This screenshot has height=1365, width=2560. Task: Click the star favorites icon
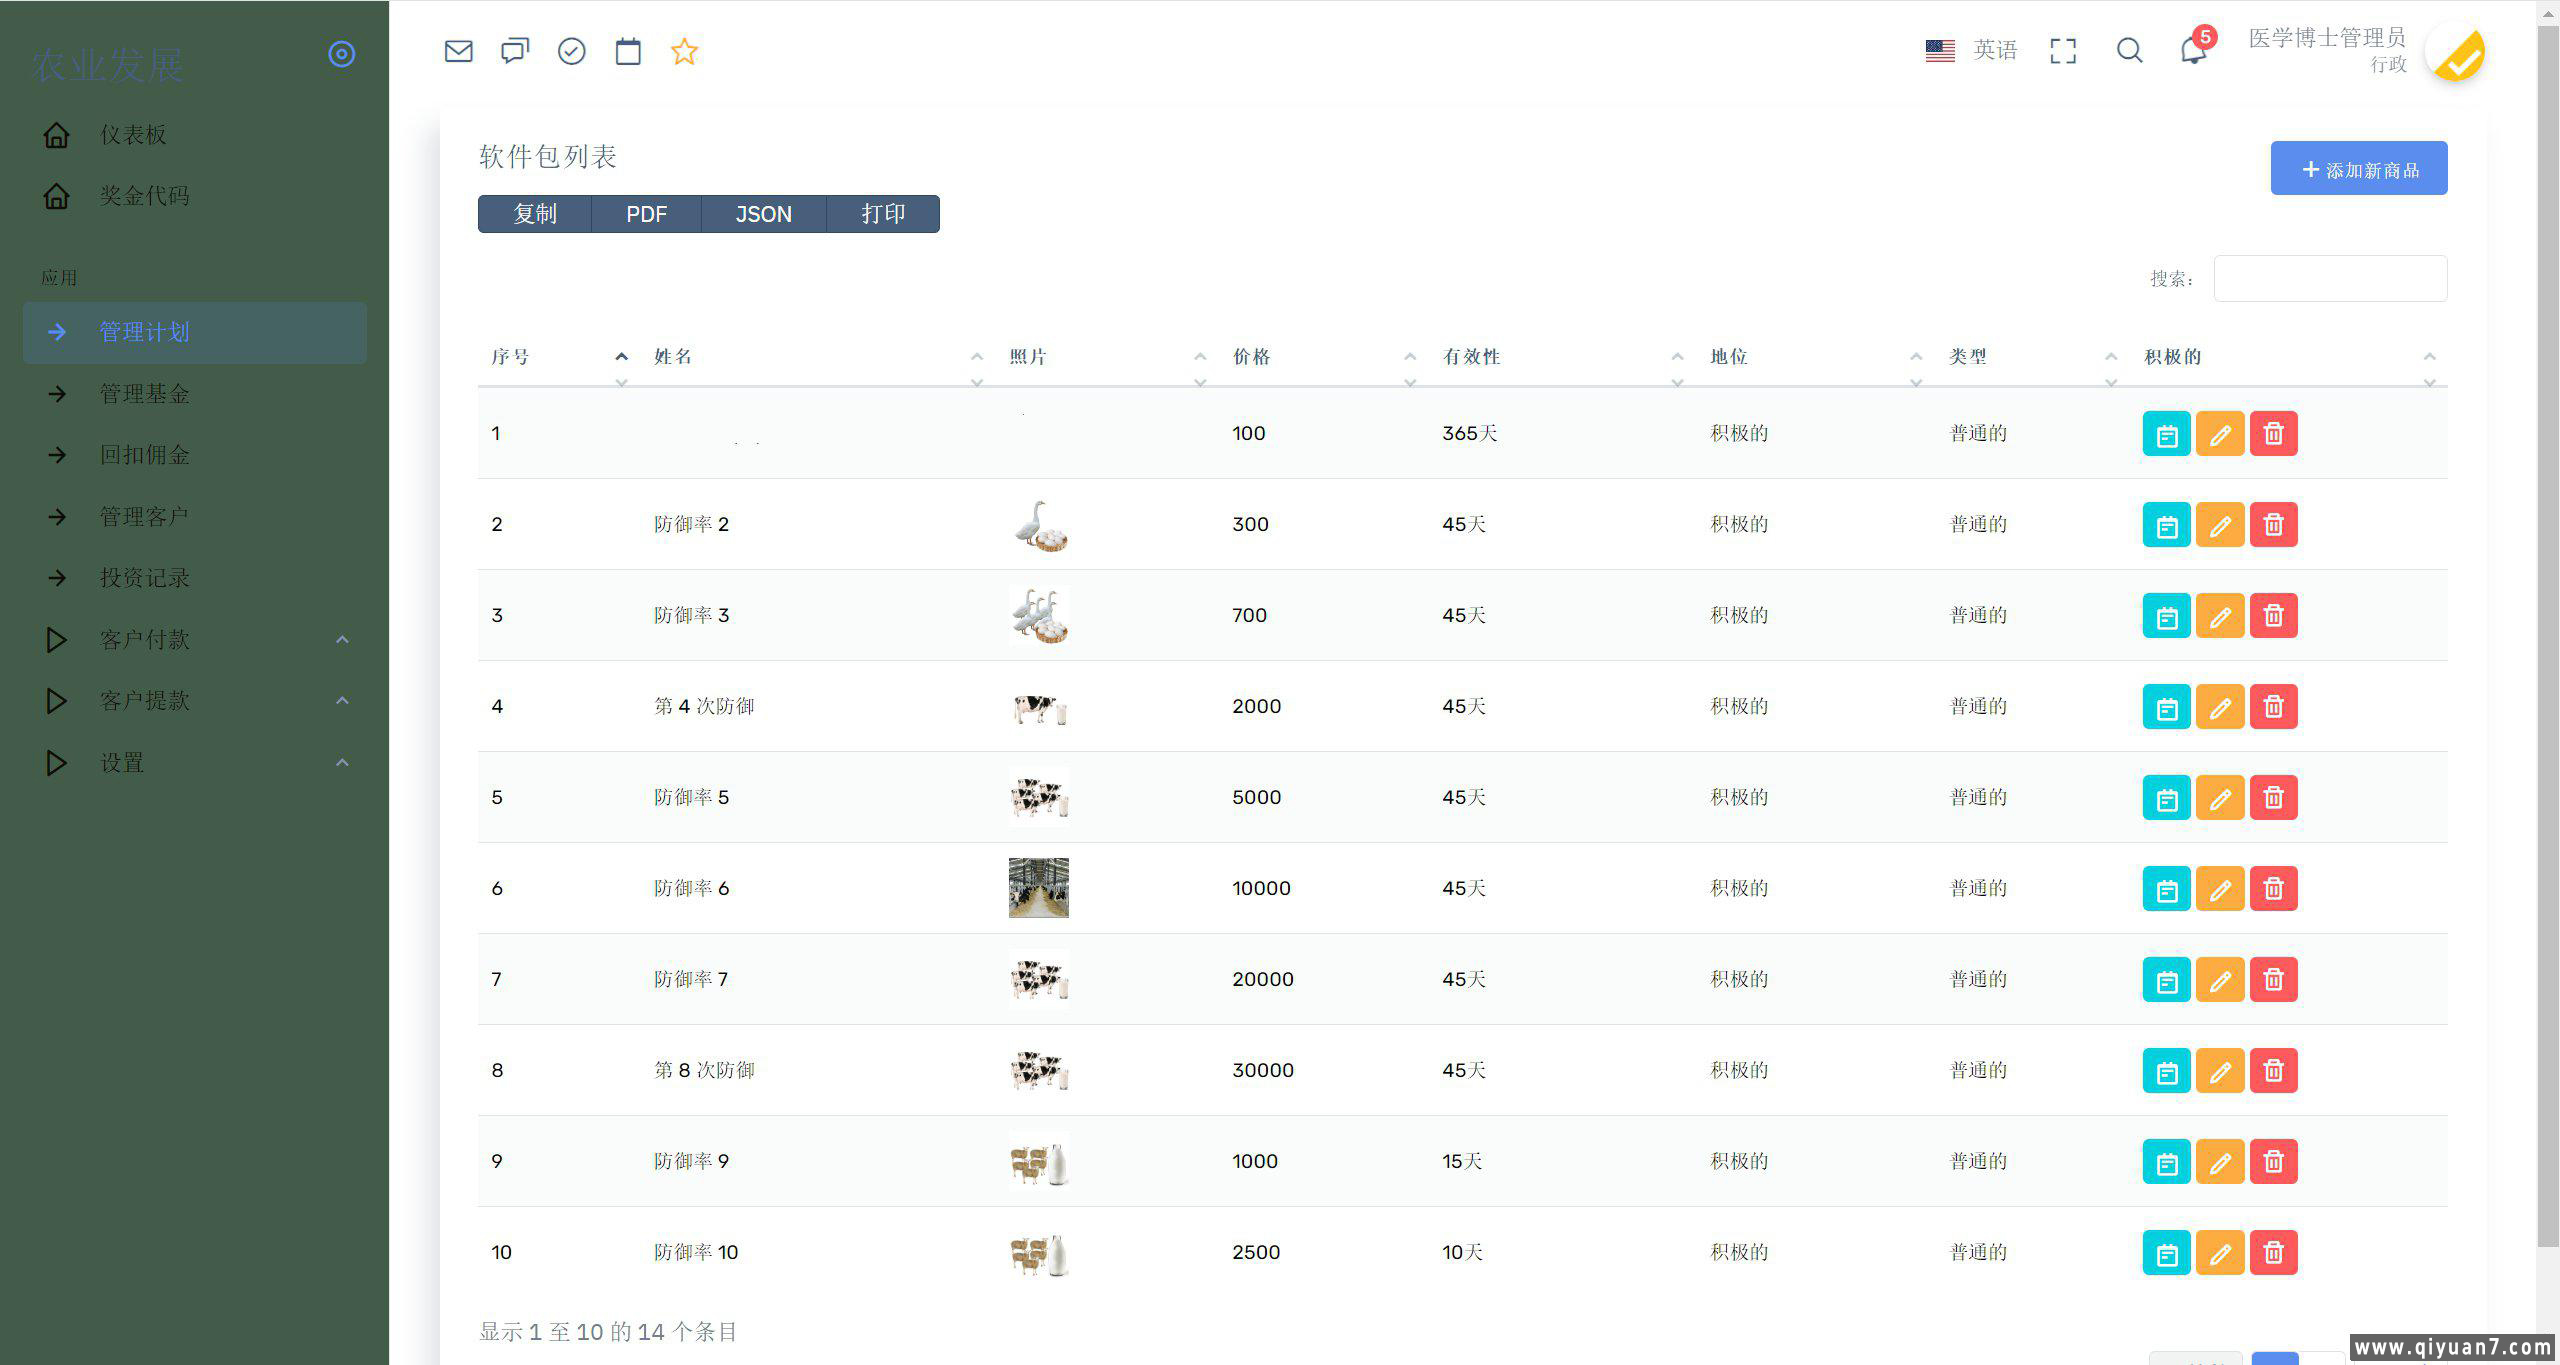click(684, 51)
